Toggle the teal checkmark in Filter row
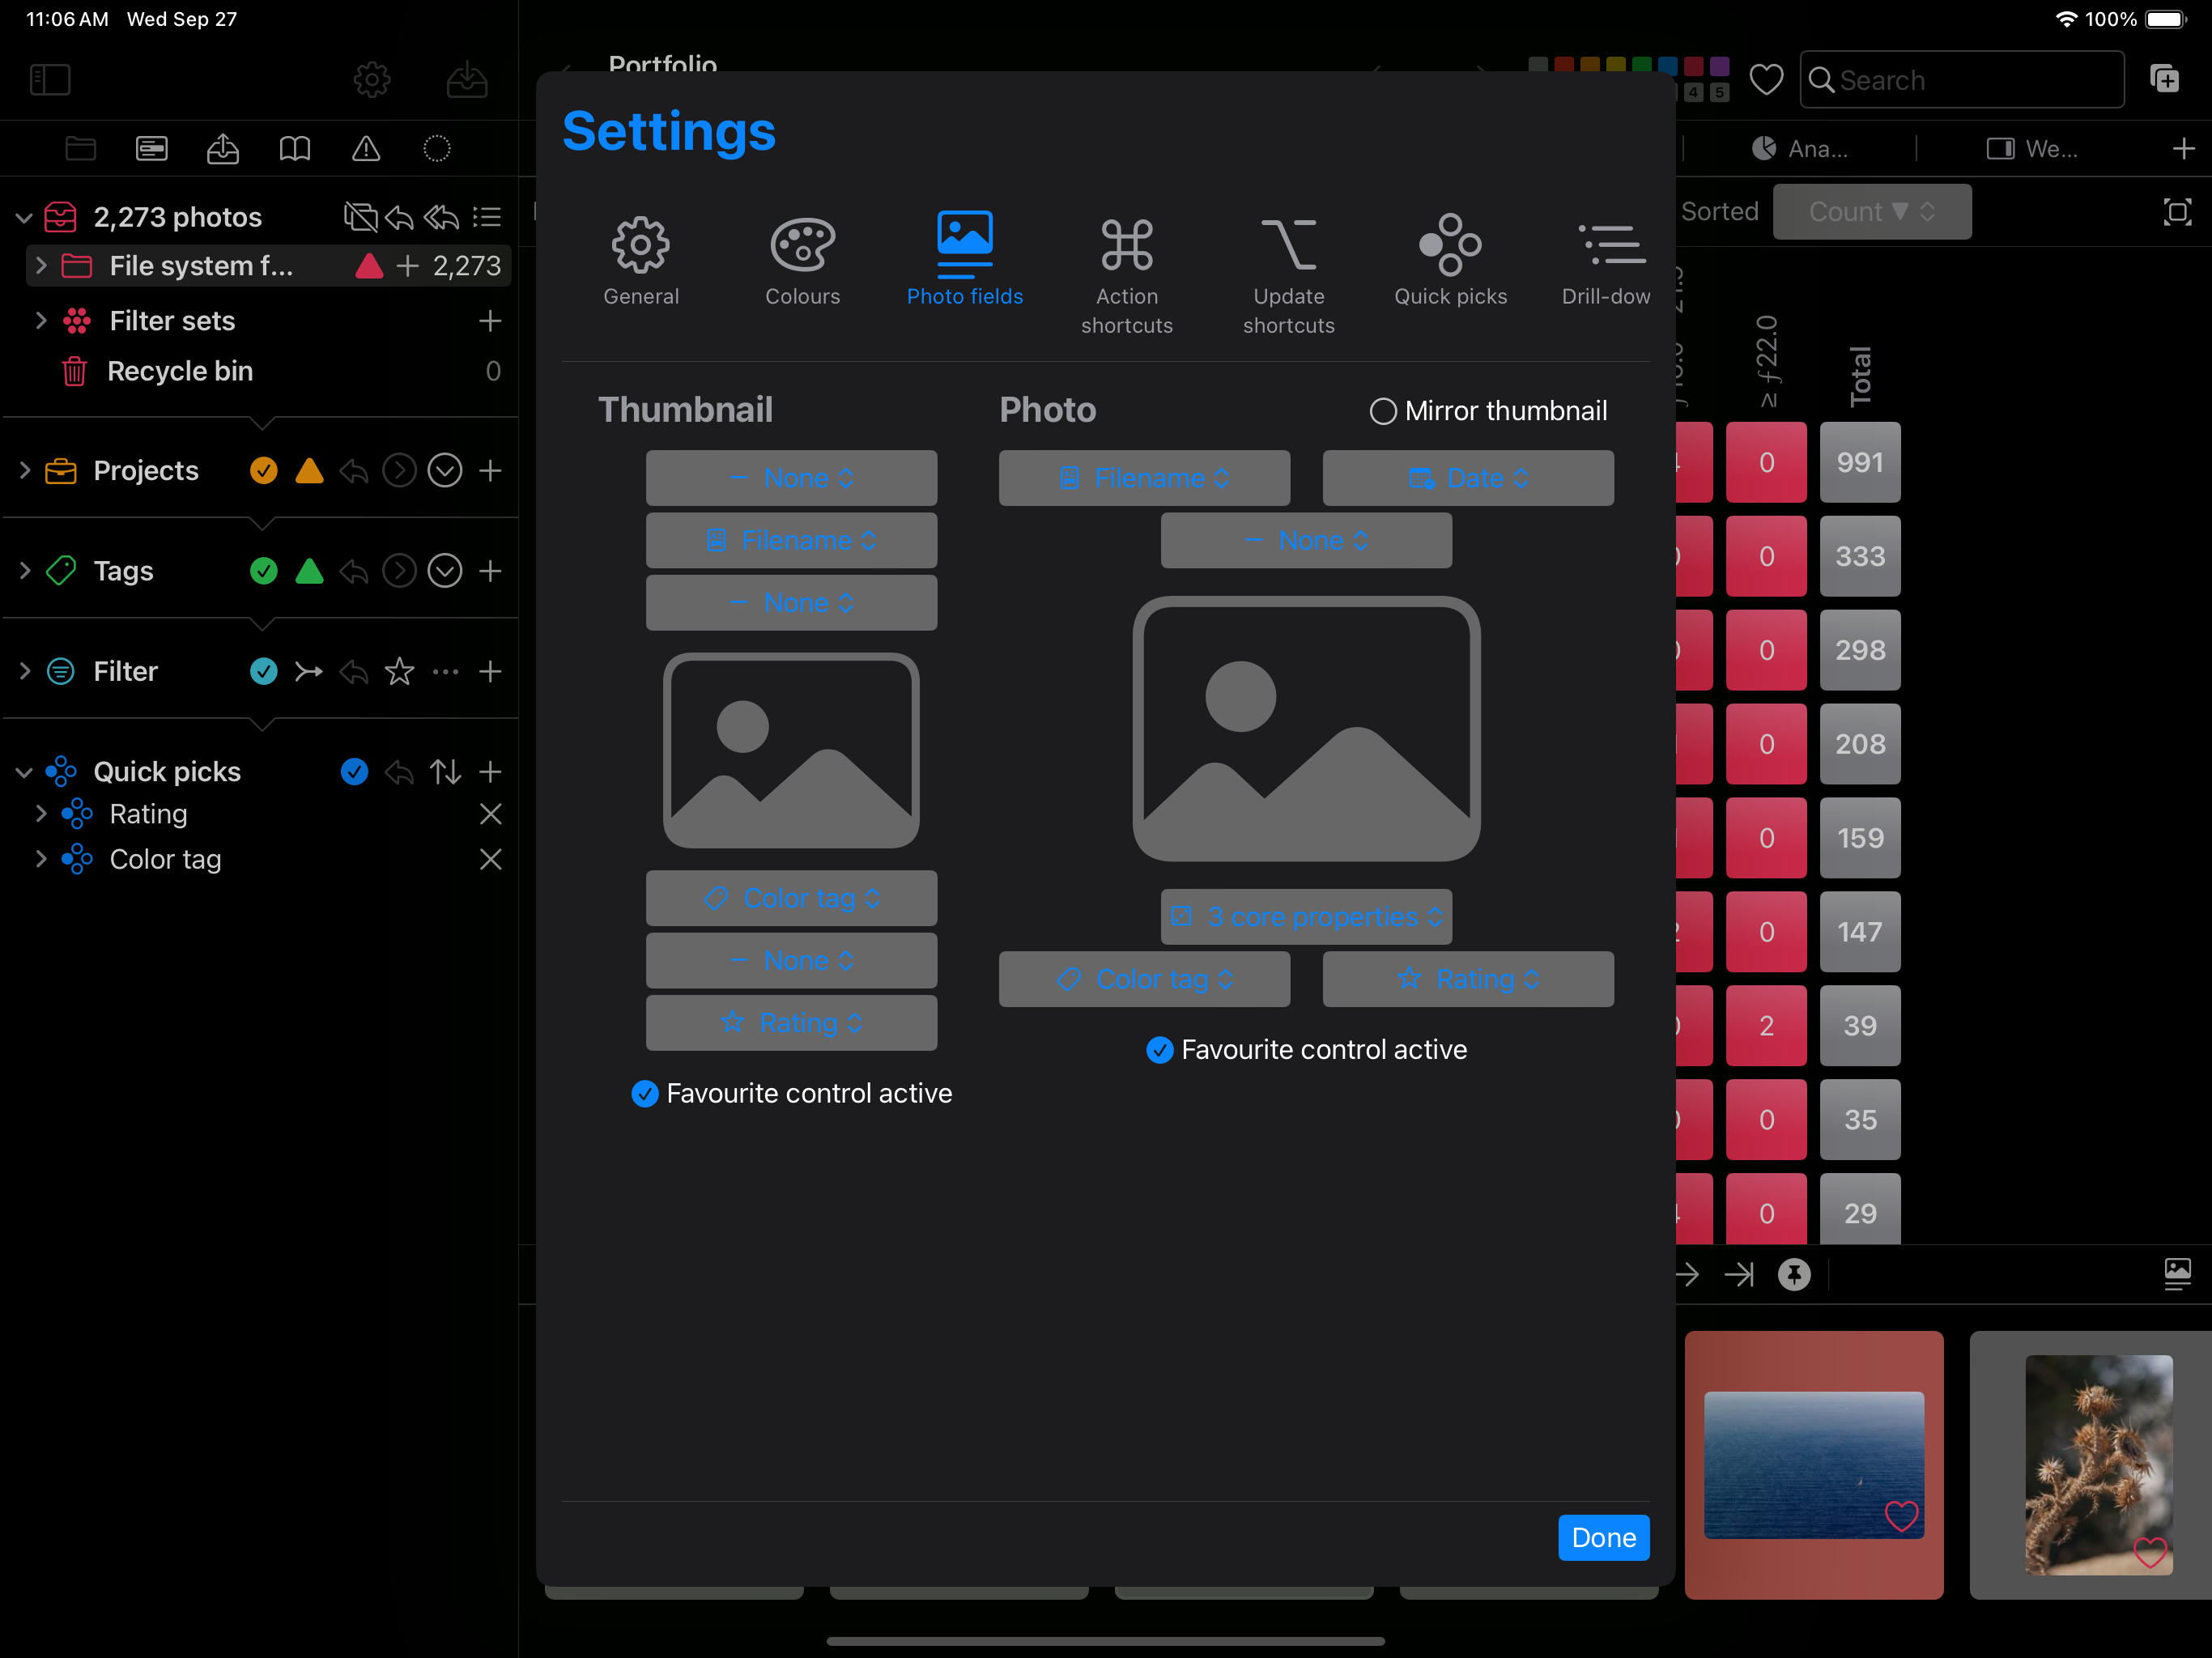This screenshot has width=2212, height=1658. pyautogui.click(x=264, y=671)
